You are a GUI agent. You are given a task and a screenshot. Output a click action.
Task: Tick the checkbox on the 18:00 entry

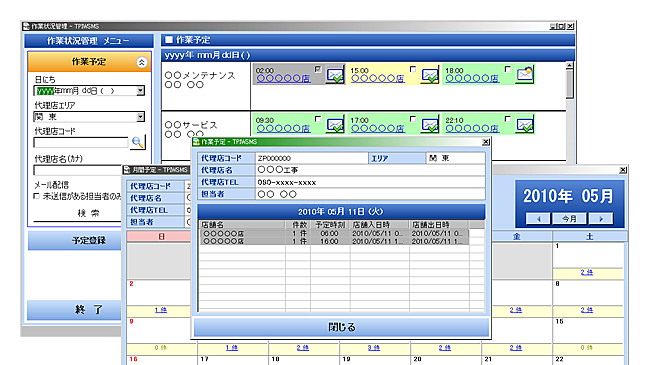click(x=508, y=69)
